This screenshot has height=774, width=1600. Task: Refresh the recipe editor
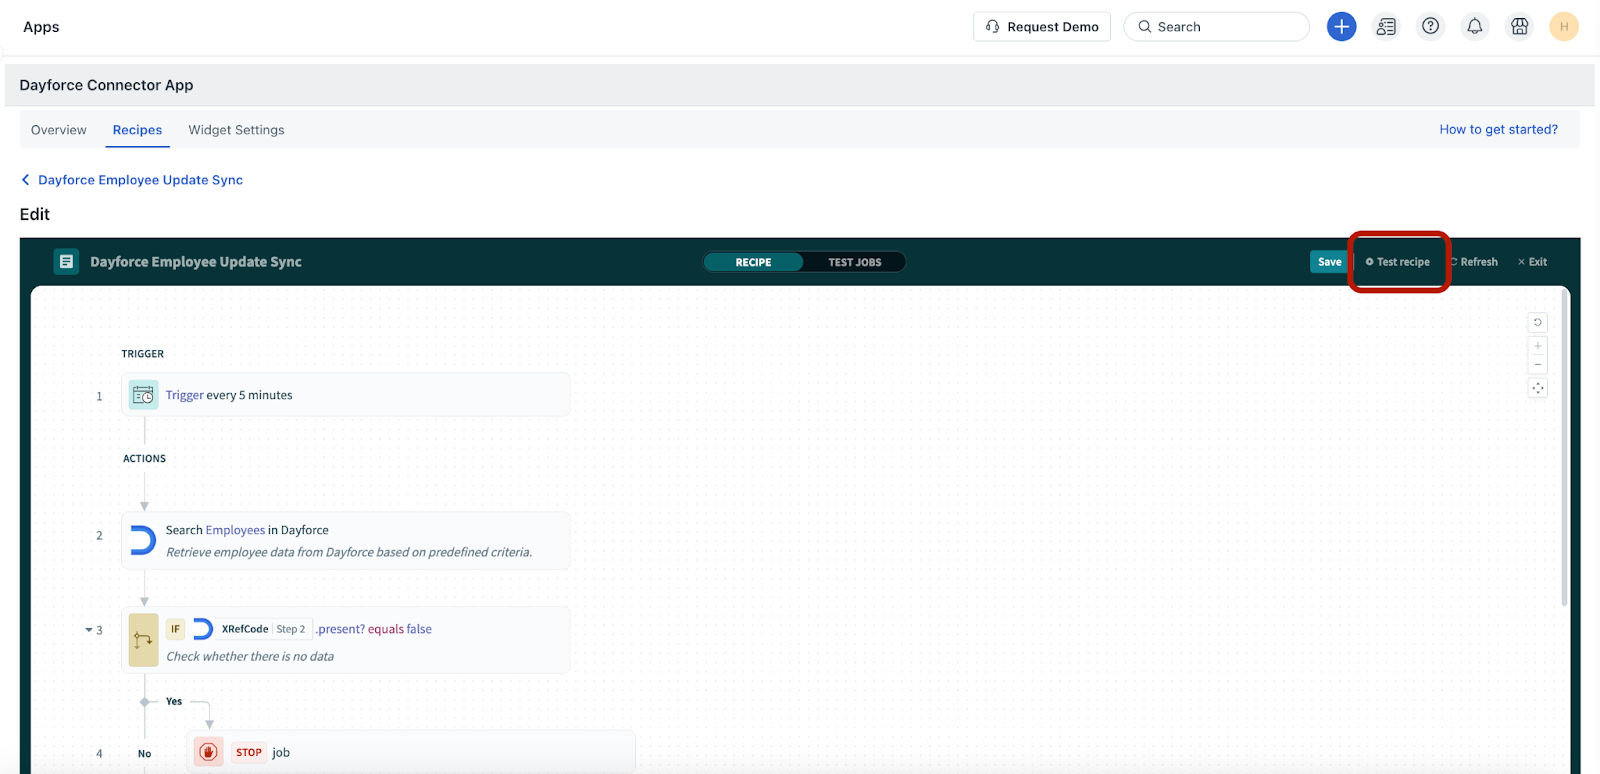(x=1474, y=262)
